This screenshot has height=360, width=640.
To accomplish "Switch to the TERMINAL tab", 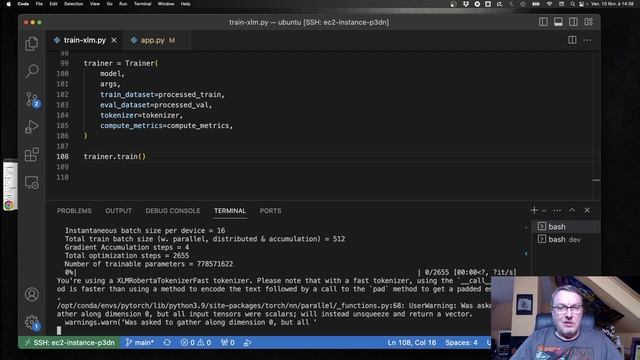I will coord(230,211).
